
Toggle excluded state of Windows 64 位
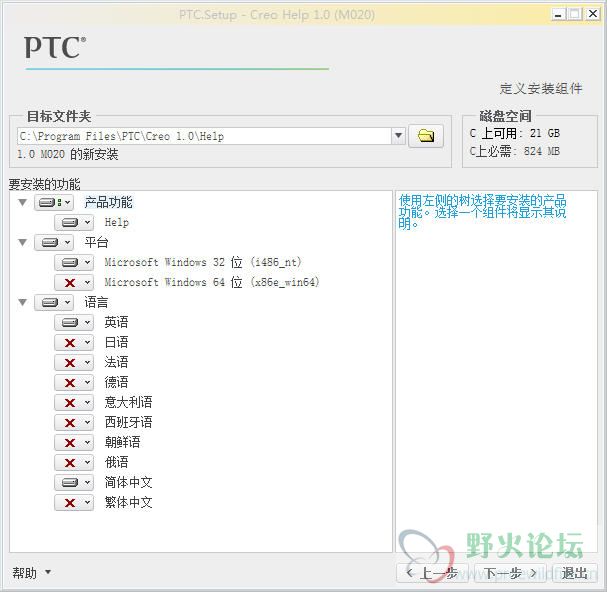tap(74, 282)
